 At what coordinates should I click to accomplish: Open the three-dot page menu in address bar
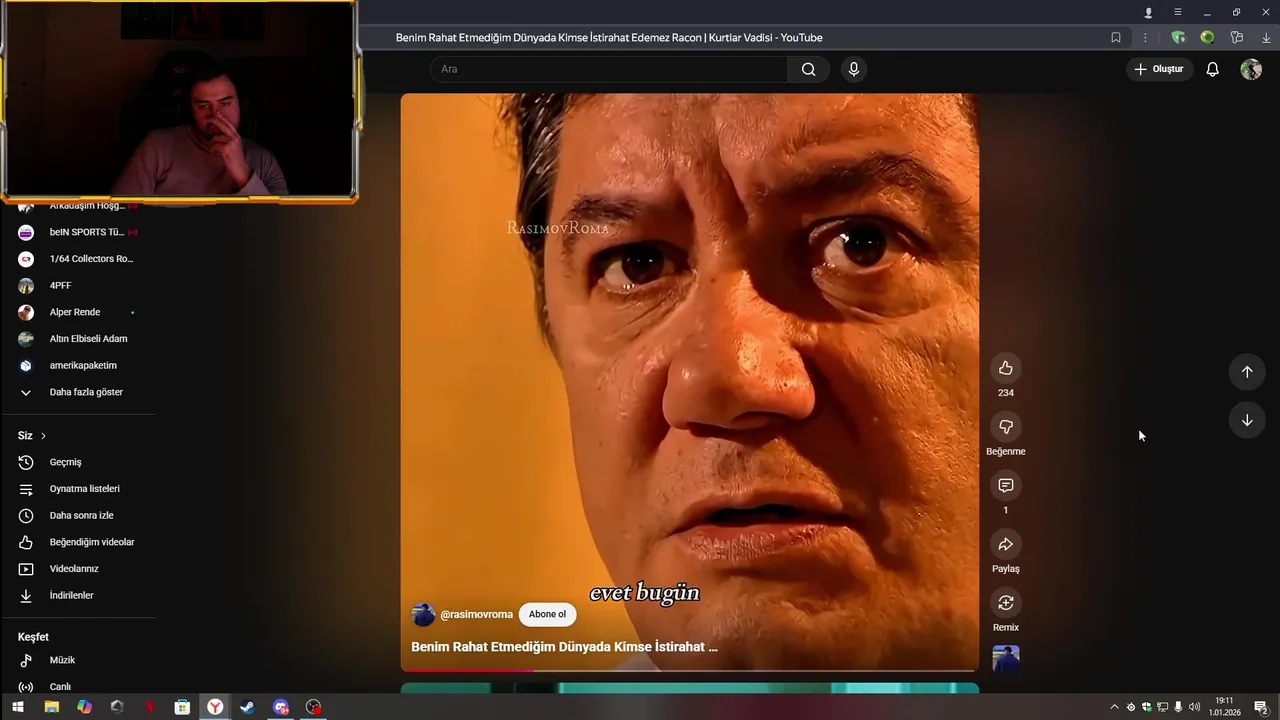point(1145,38)
